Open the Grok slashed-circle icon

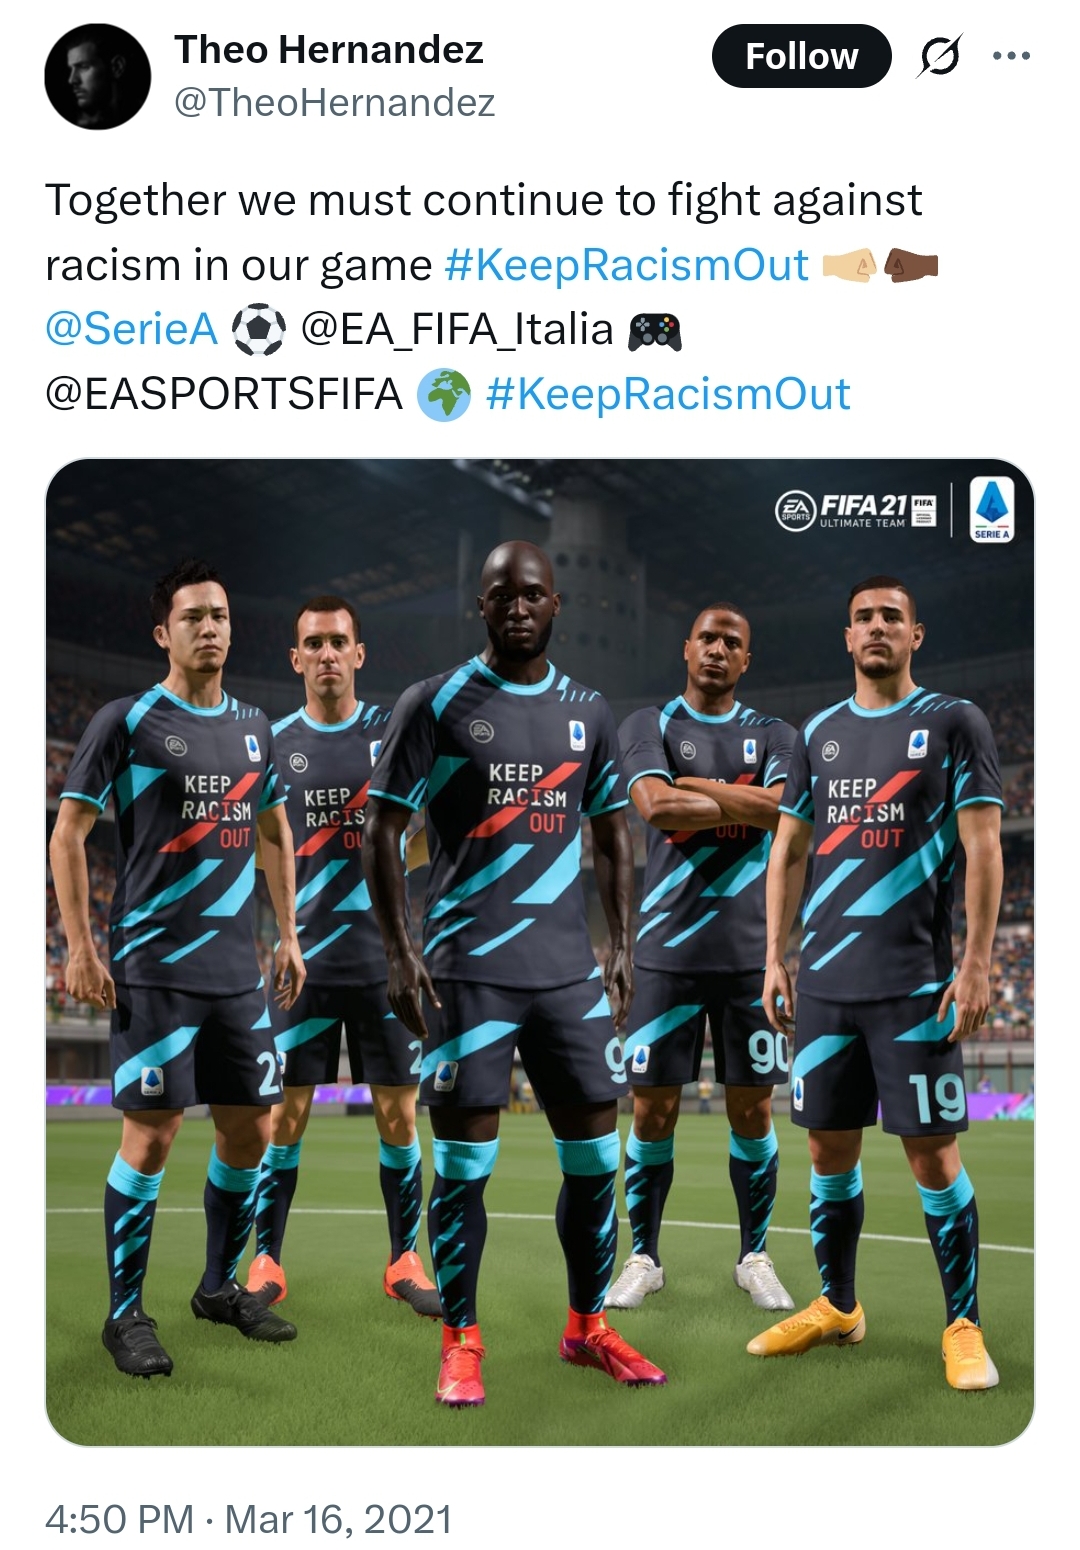click(940, 56)
